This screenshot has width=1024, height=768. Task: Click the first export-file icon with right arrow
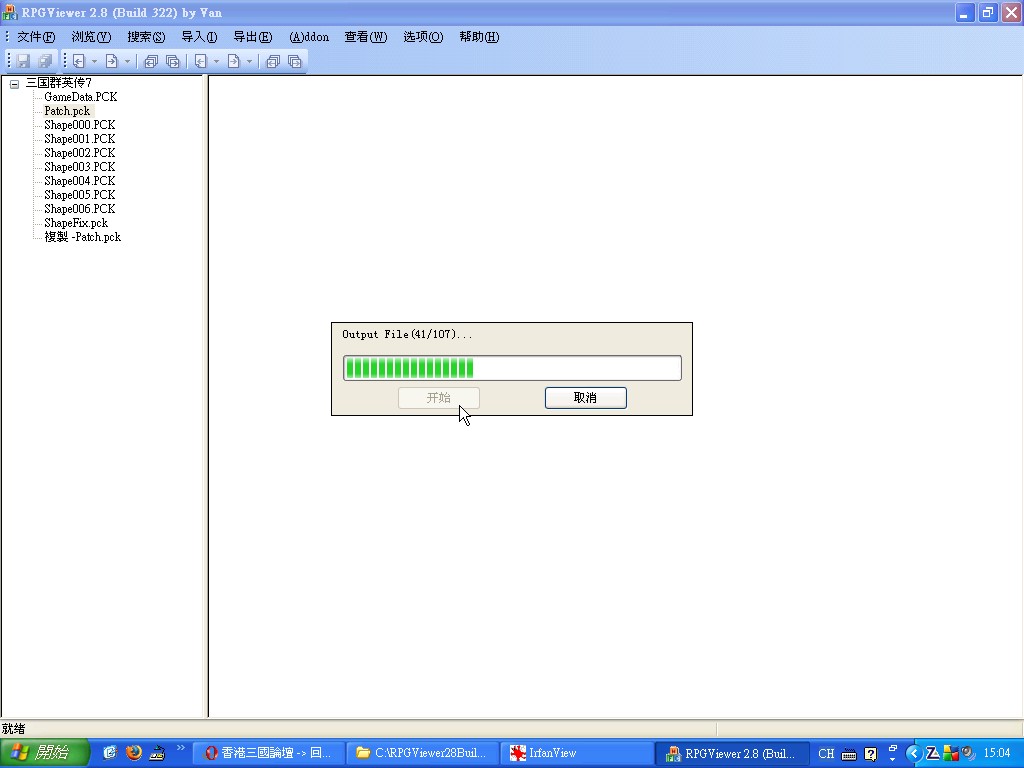point(112,61)
